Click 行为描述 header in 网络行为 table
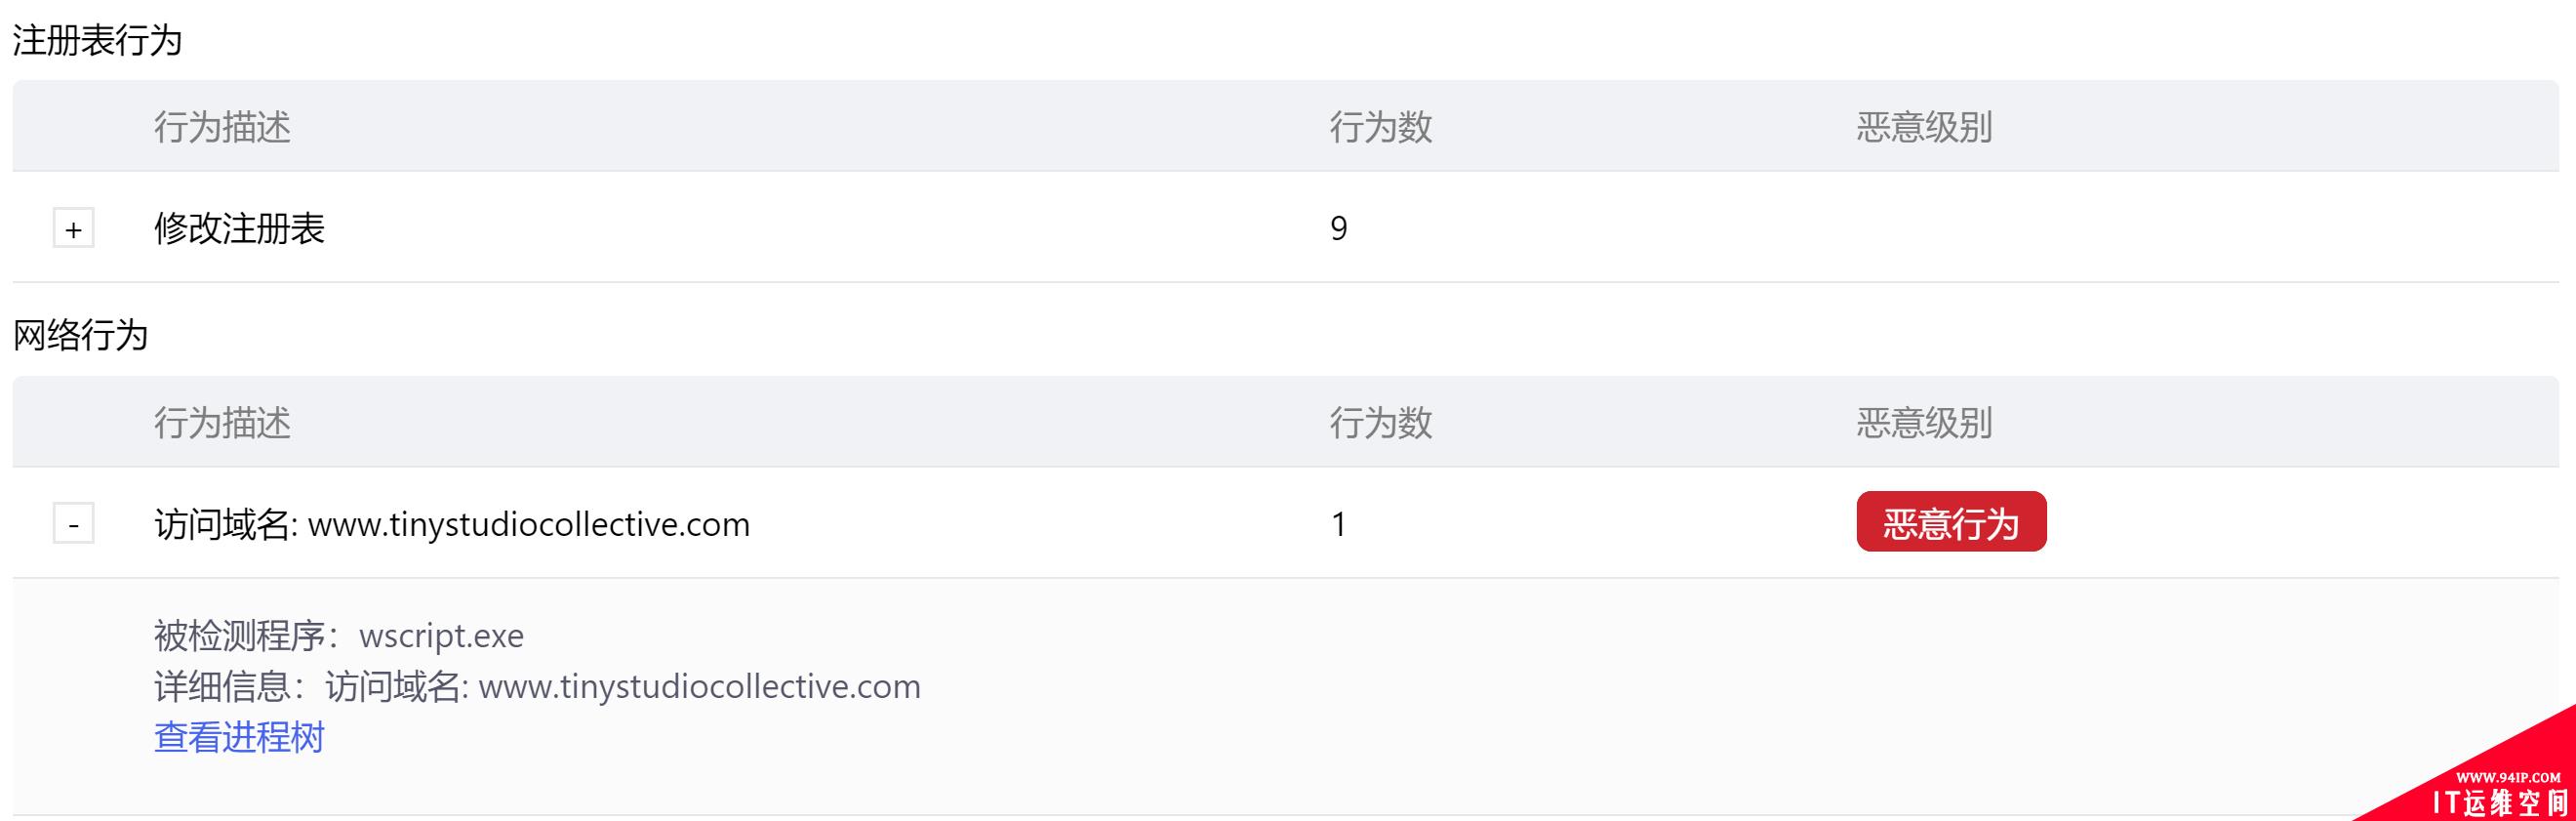 click(222, 423)
